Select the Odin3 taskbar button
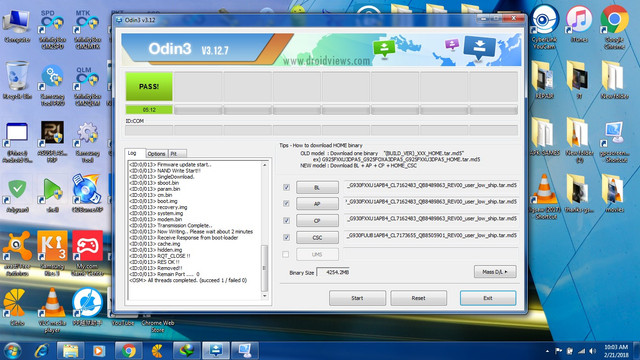 point(216,351)
